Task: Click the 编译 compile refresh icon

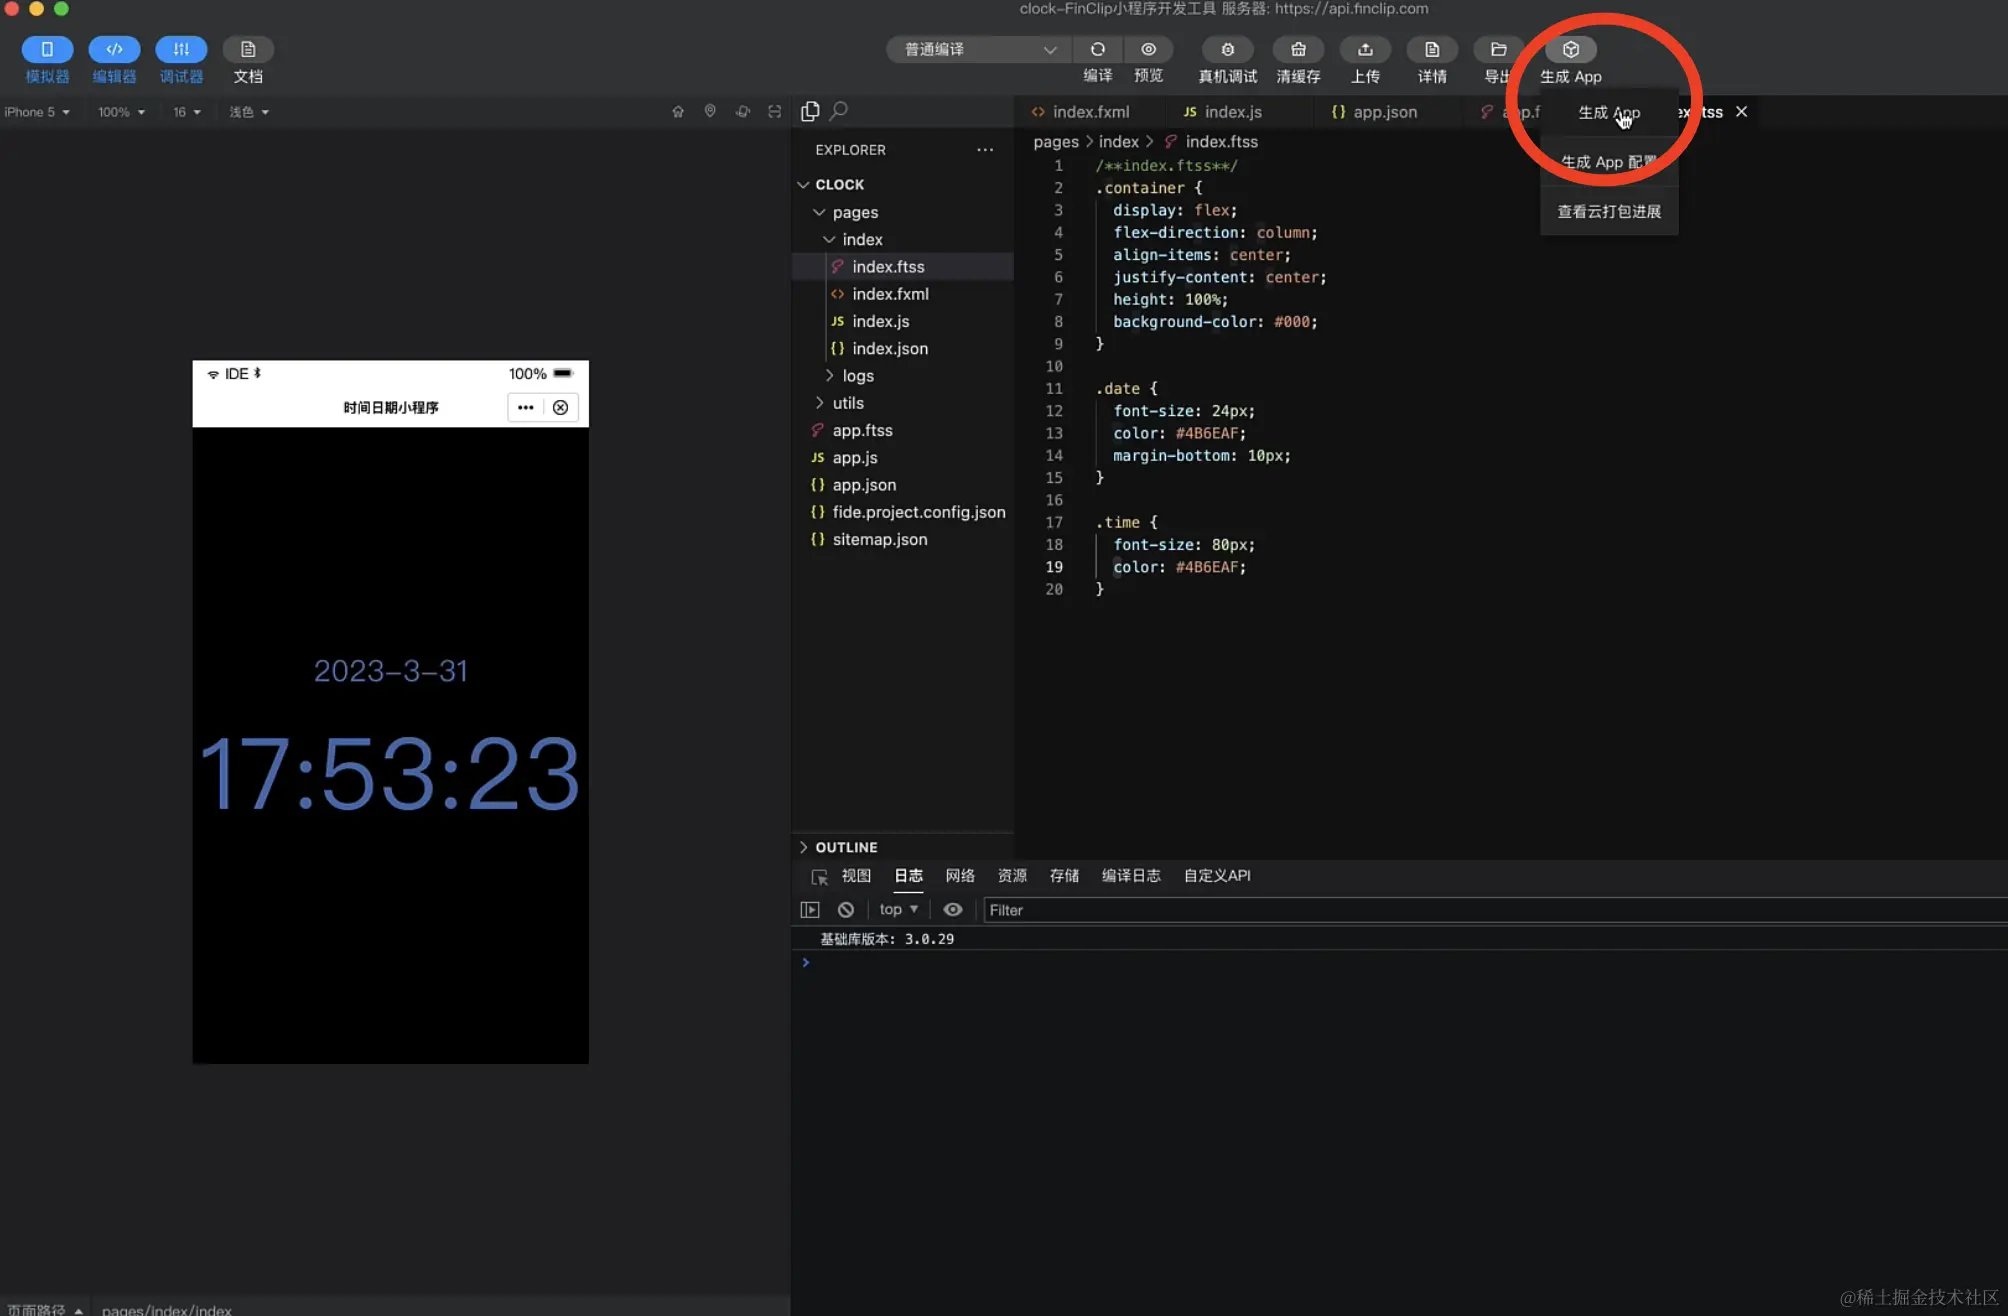Action: pyautogui.click(x=1097, y=50)
